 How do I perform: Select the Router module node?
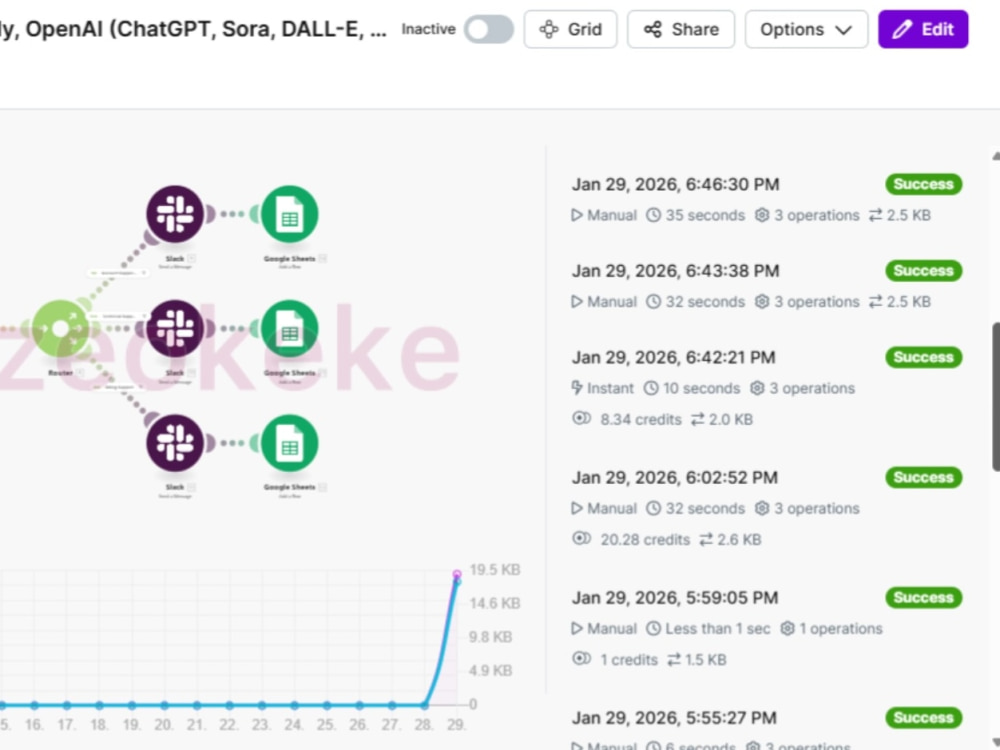61,328
